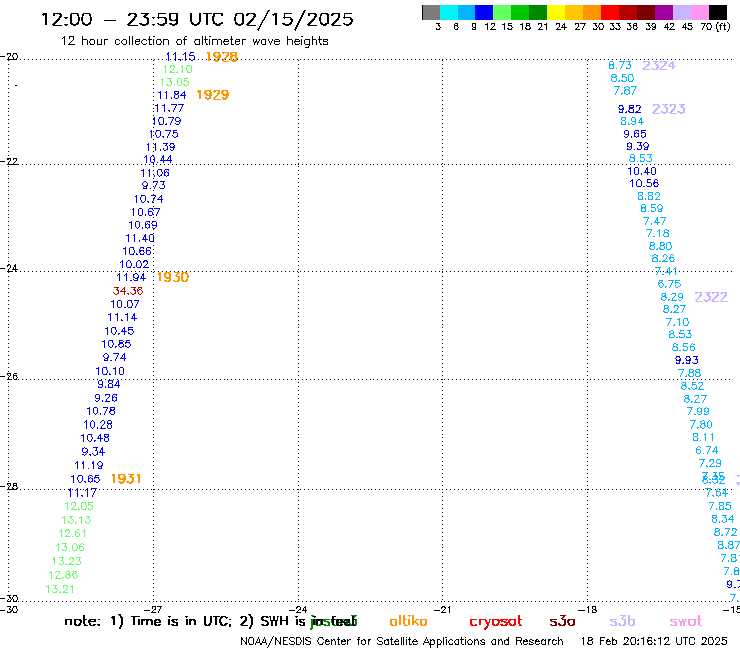Click lavender pass number 2322

(711, 297)
